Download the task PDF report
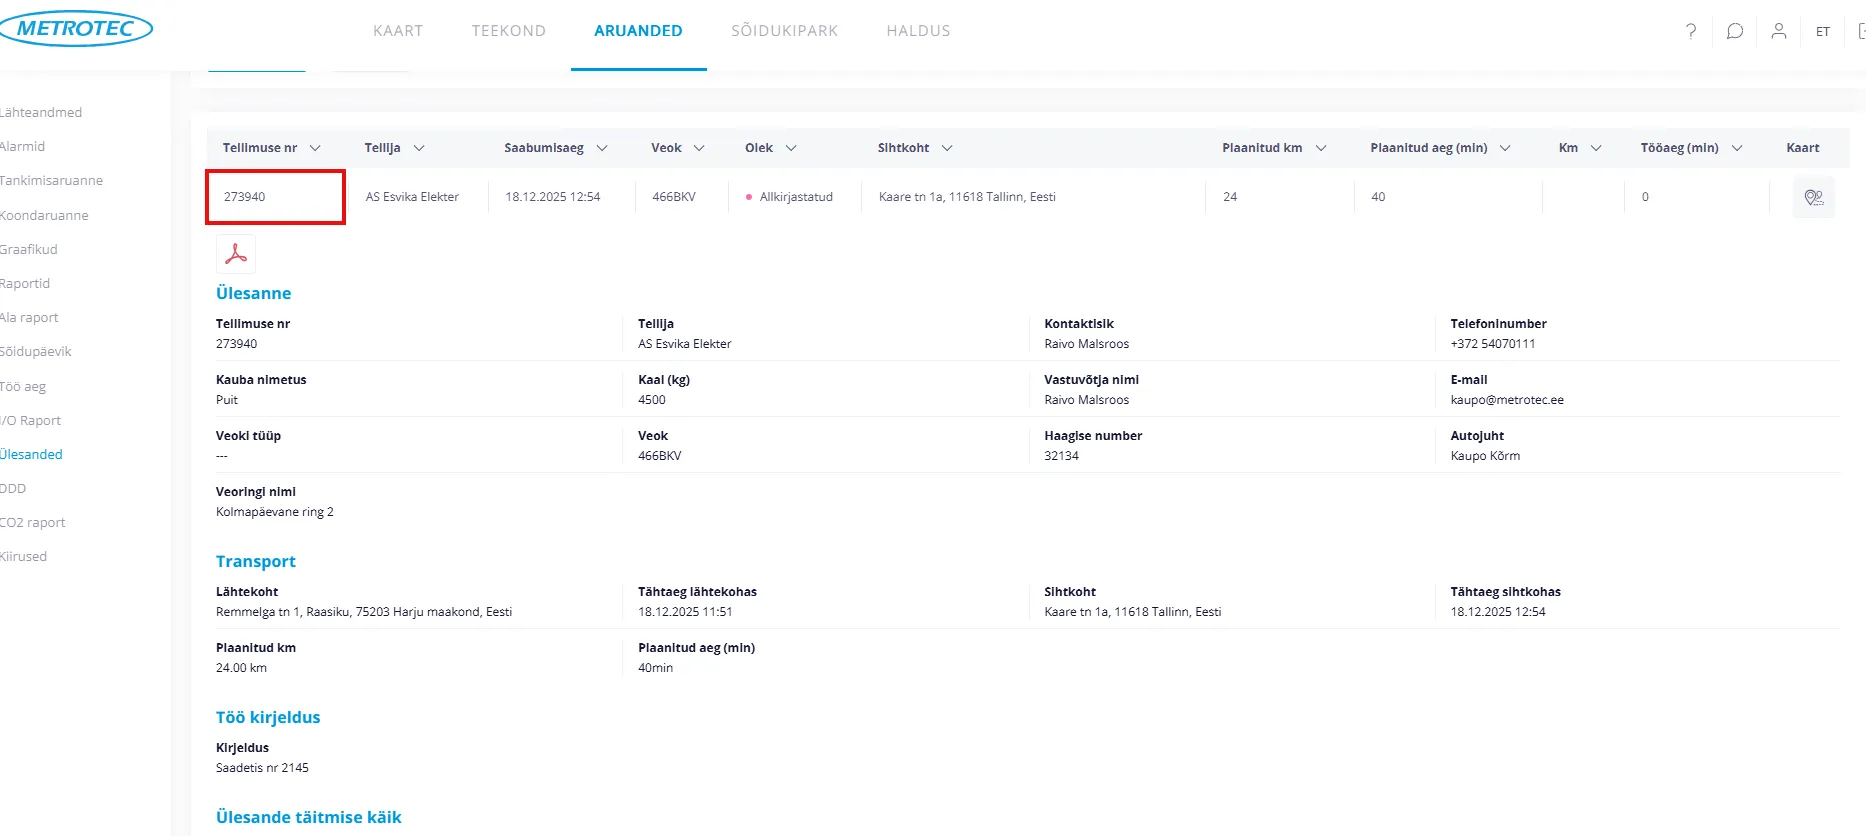The width and height of the screenshot is (1866, 836). pyautogui.click(x=236, y=254)
